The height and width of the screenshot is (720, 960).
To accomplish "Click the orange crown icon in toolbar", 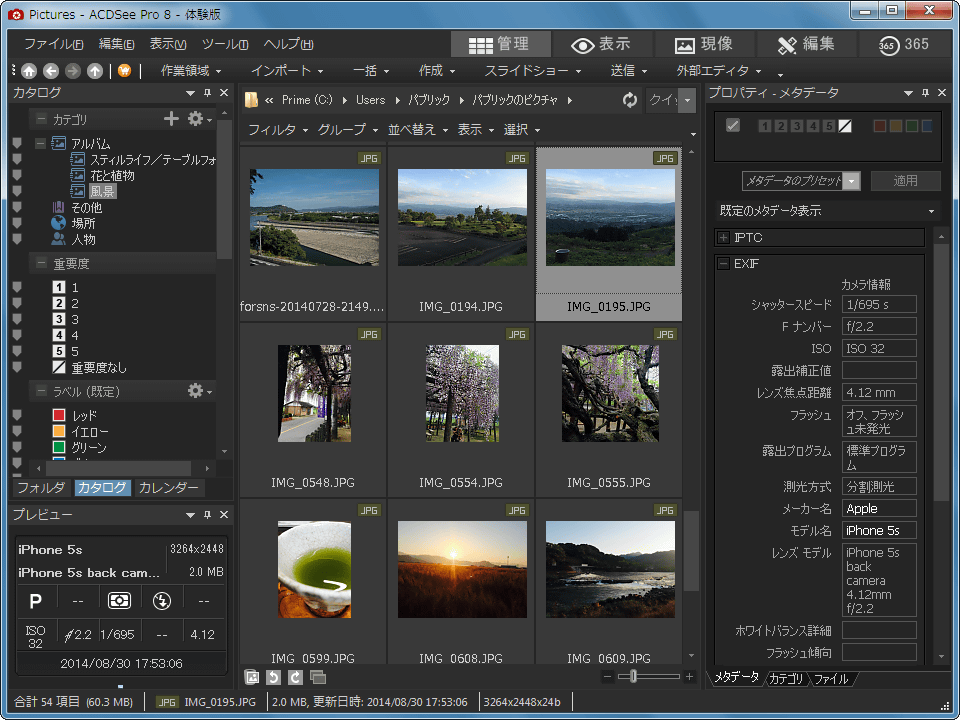I will (x=124, y=71).
